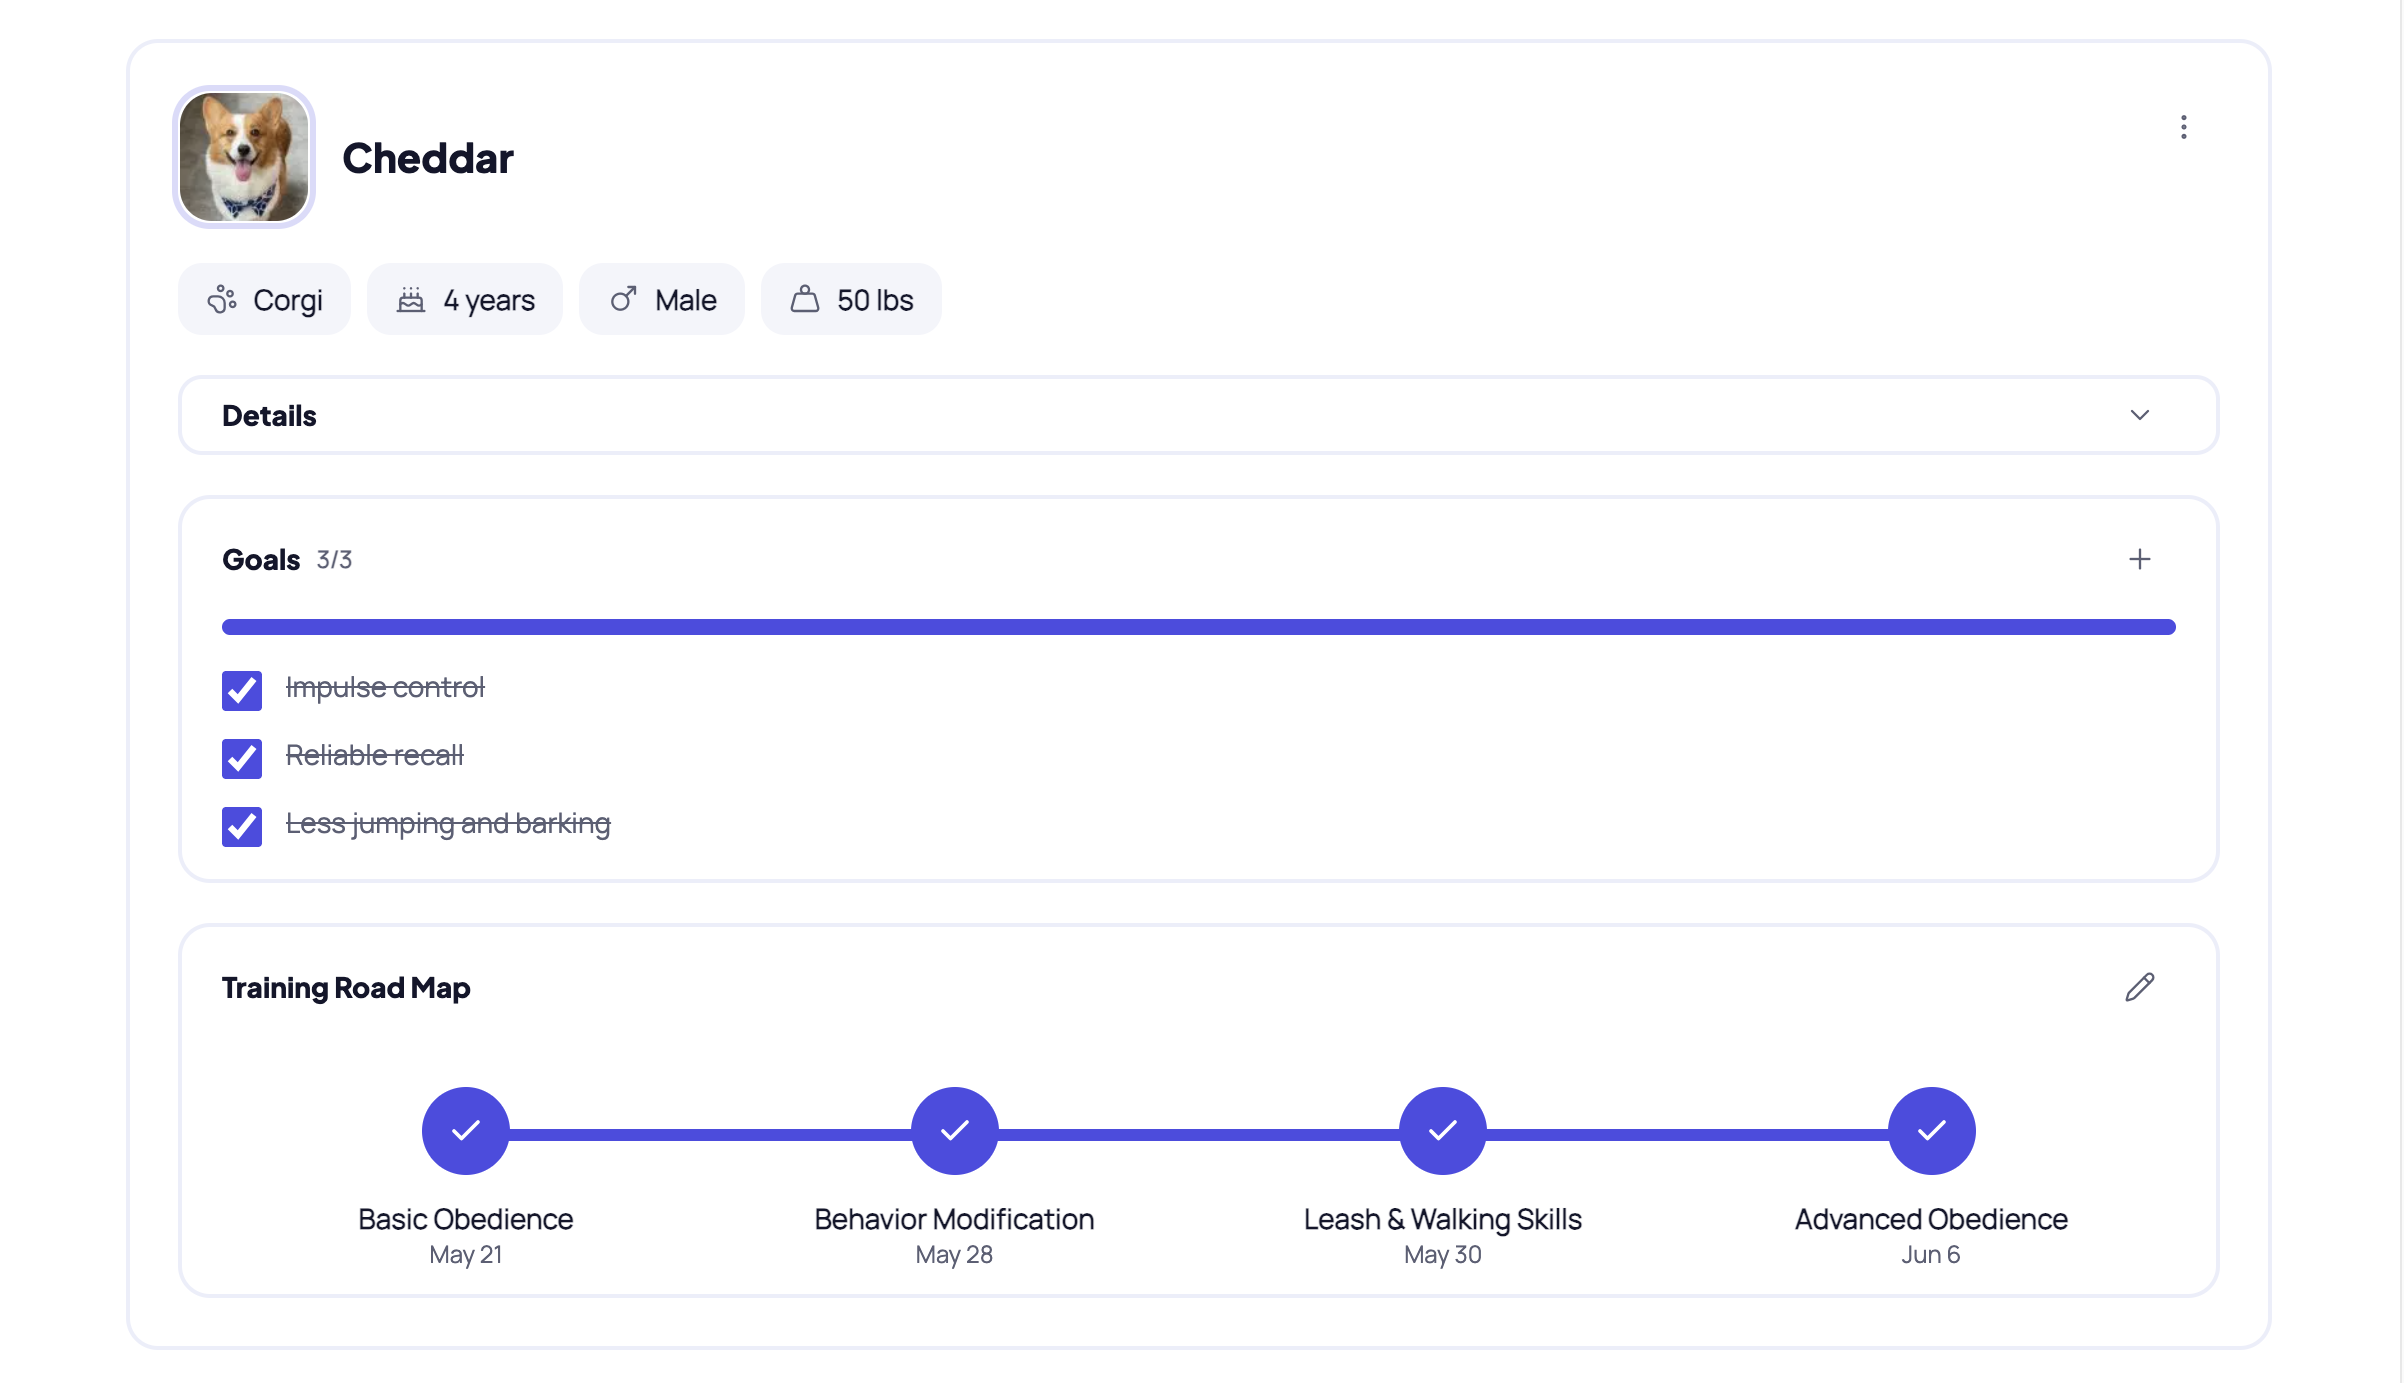Click the plus icon to add a goal
This screenshot has width=2404, height=1383.
[2139, 559]
